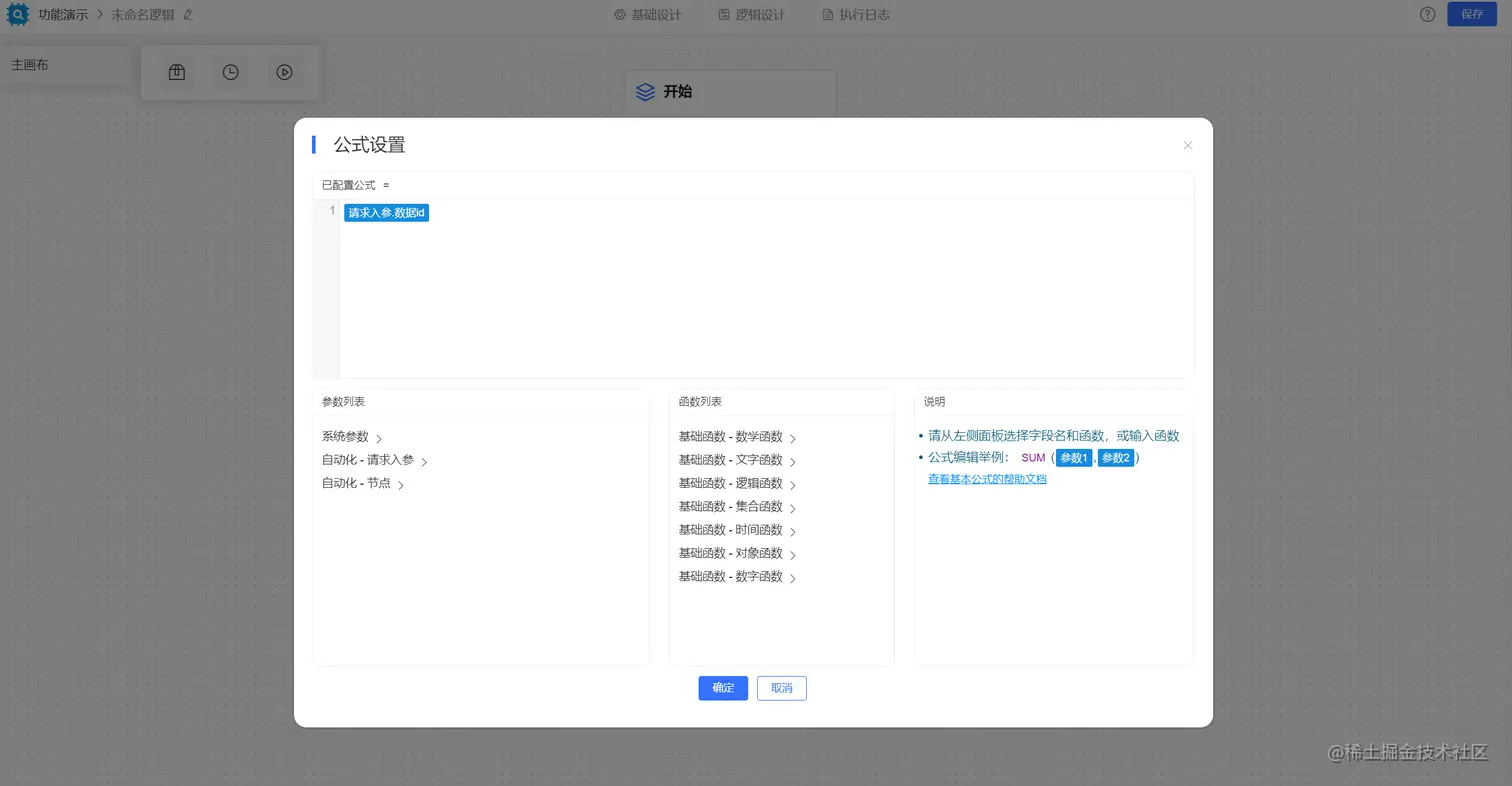This screenshot has width=1512, height=786.
Task: Expand 基础函数 - 文字函数
Action: [x=738, y=460]
